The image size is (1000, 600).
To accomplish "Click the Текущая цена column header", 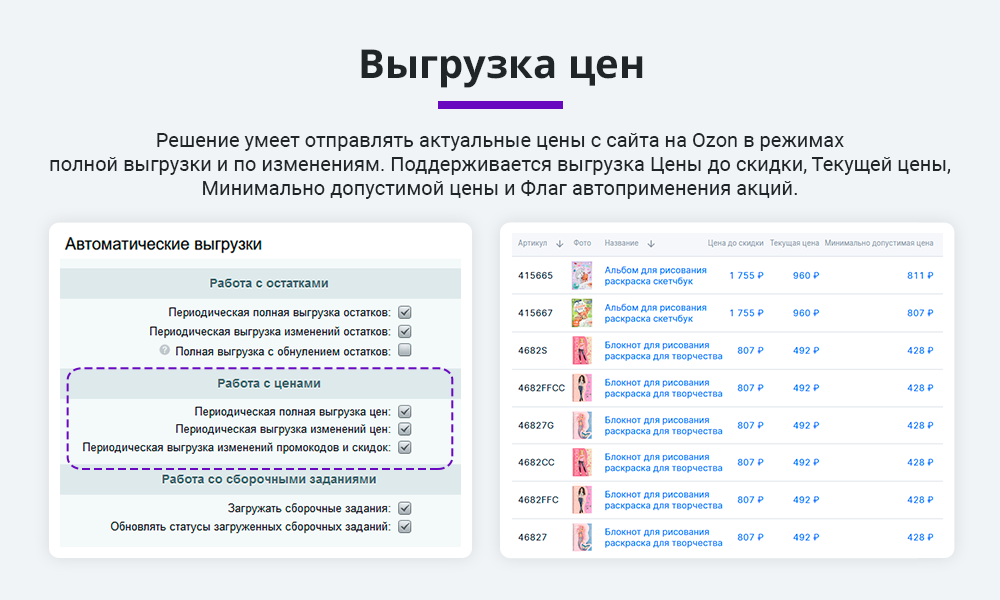I will (794, 243).
